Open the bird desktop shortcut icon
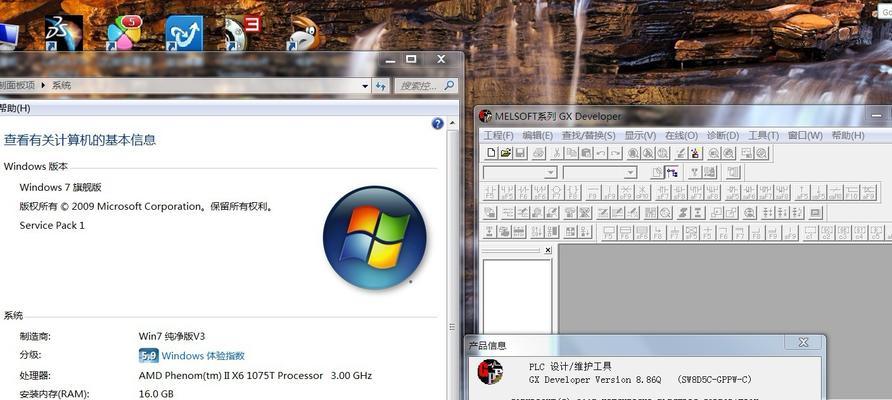Image resolution: width=892 pixels, height=400 pixels. pos(304,32)
